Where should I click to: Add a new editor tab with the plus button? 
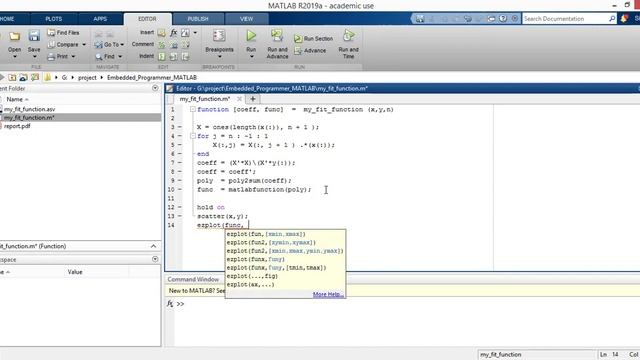[253, 99]
